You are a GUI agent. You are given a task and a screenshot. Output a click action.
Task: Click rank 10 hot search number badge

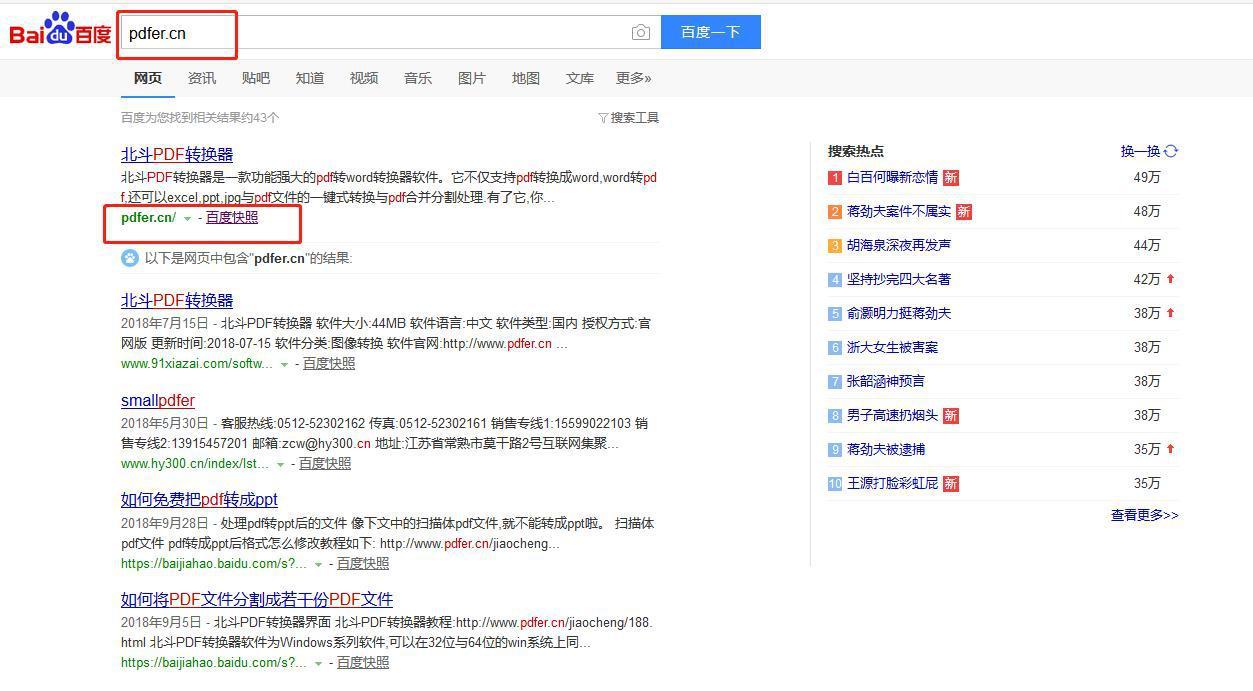[x=835, y=484]
